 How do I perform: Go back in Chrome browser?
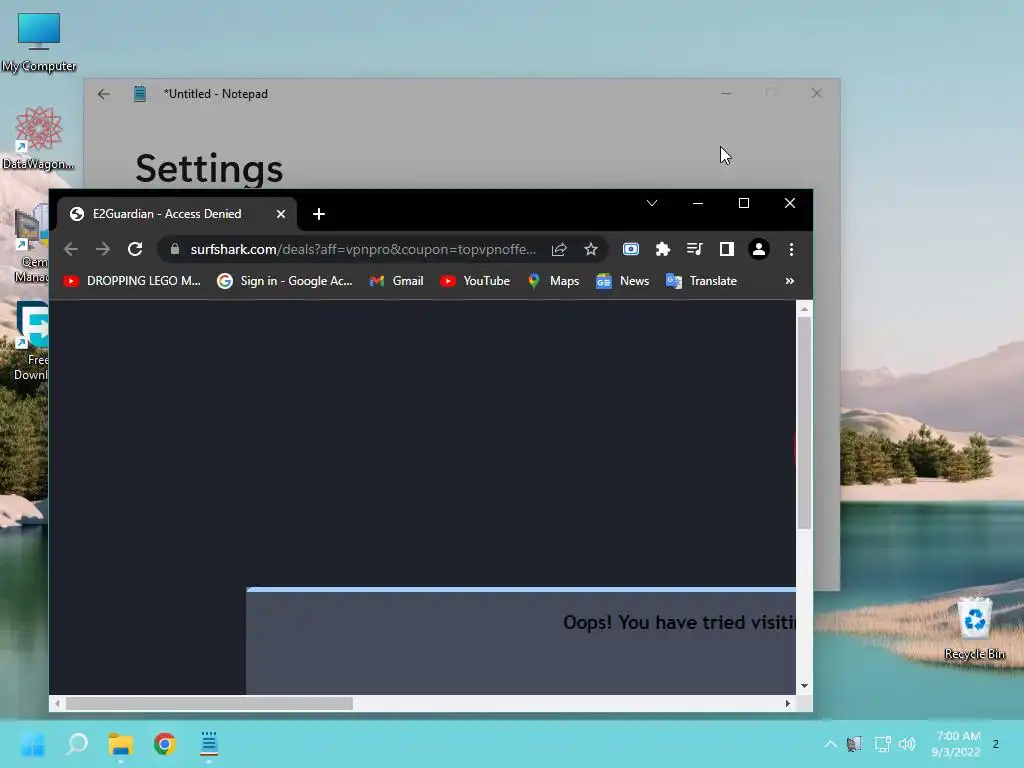click(71, 249)
